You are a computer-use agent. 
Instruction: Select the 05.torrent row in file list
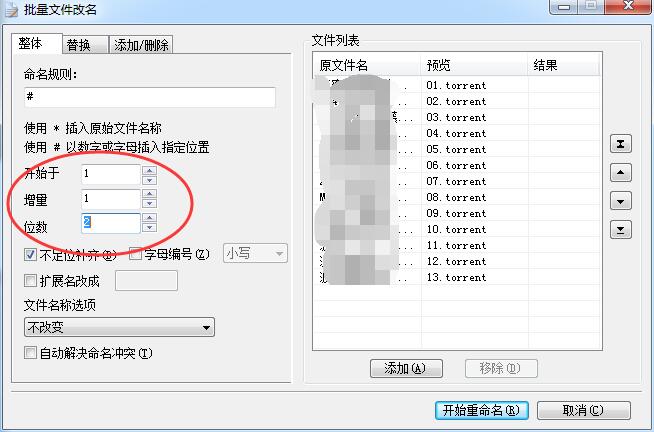coord(457,150)
